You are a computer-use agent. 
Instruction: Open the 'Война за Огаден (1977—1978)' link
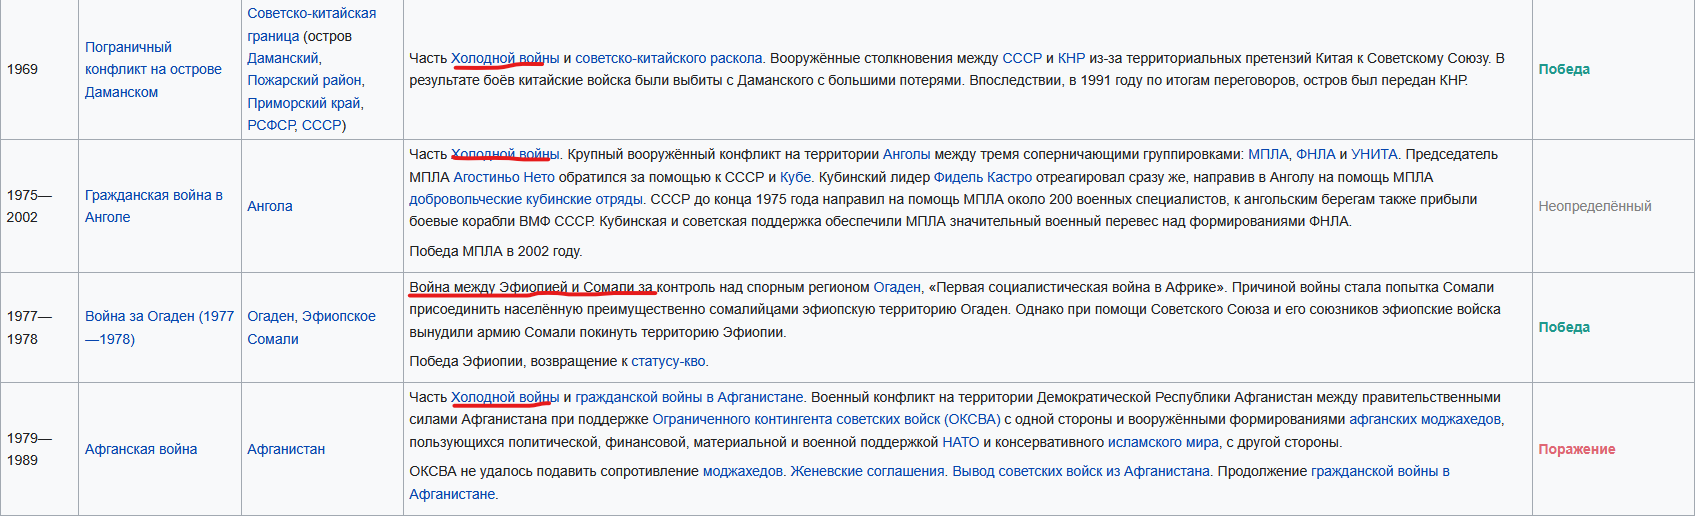tap(159, 327)
